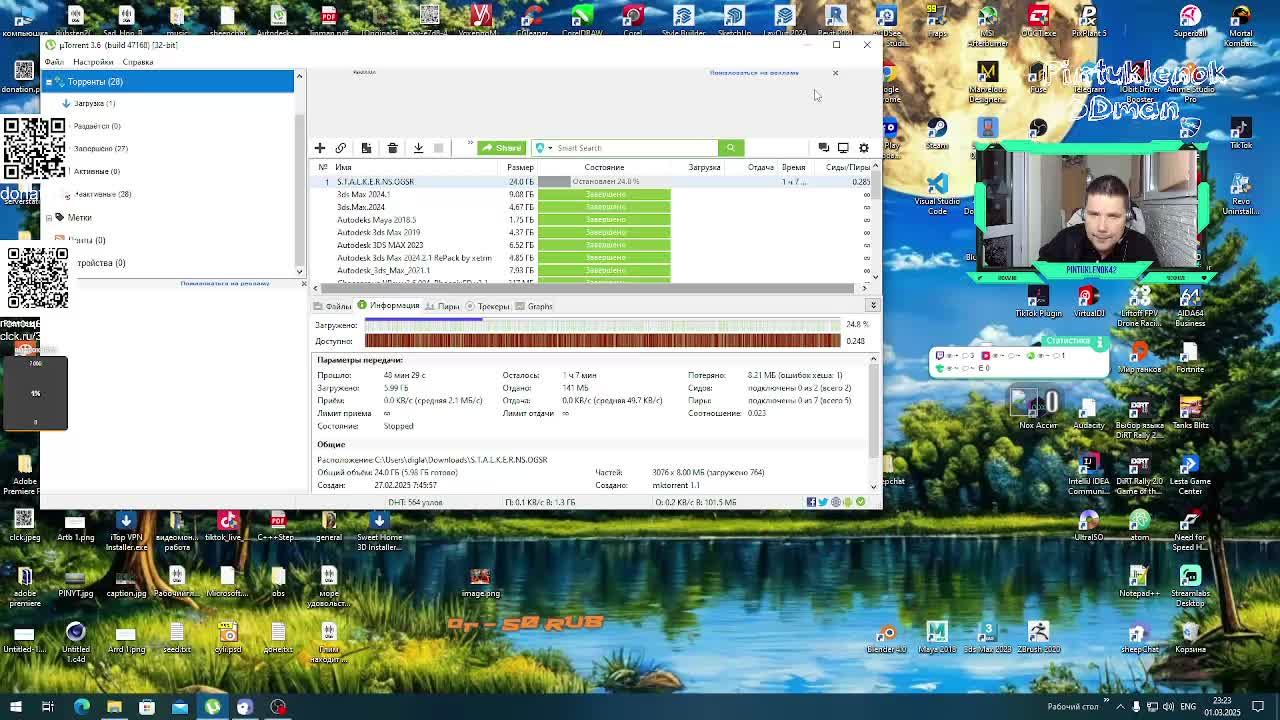Select the Завершено (27) category
The height and width of the screenshot is (720, 1280).
100,148
